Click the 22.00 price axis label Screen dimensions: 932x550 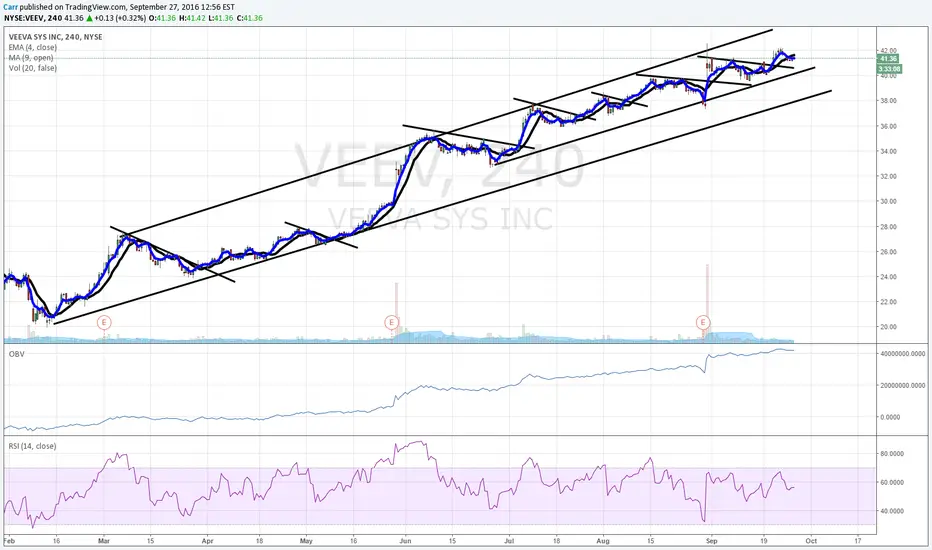[889, 301]
